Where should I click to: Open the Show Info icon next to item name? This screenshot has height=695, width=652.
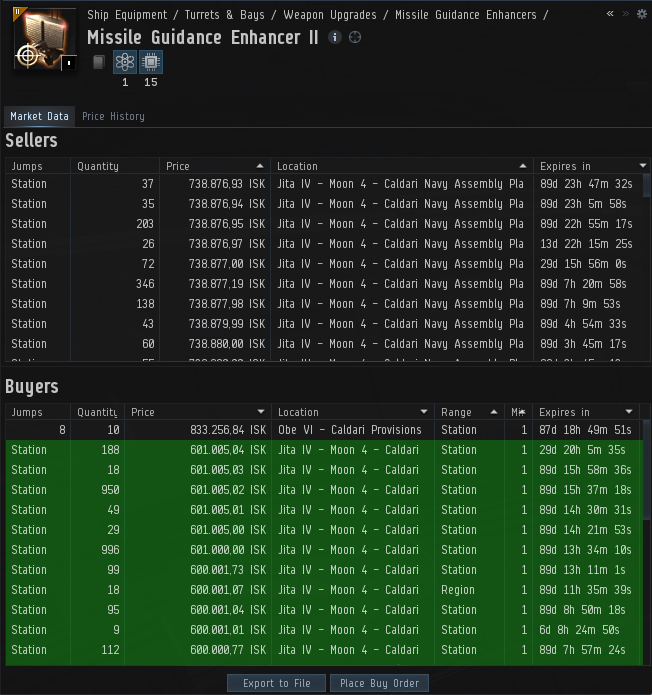(x=335, y=37)
